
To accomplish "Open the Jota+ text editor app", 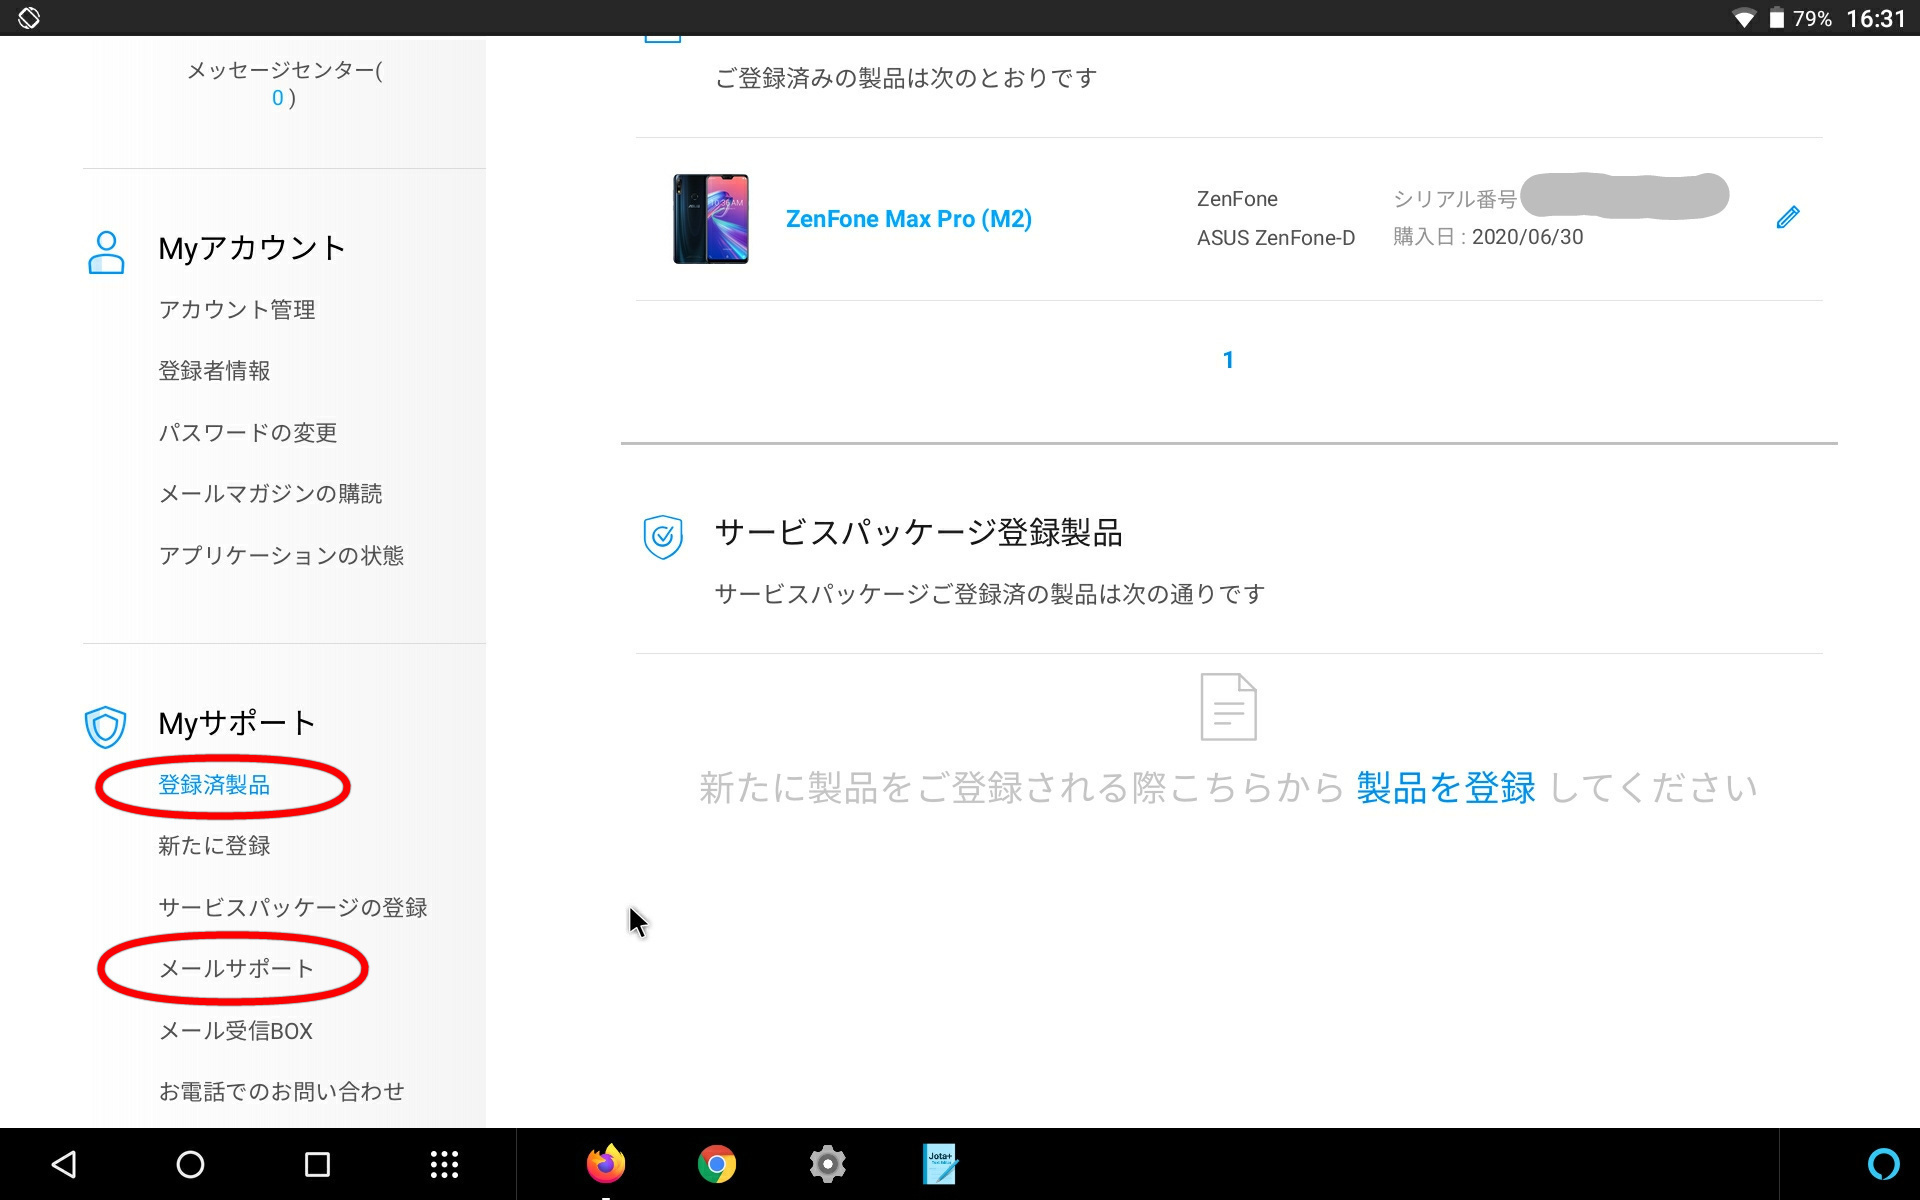I will click(939, 1164).
